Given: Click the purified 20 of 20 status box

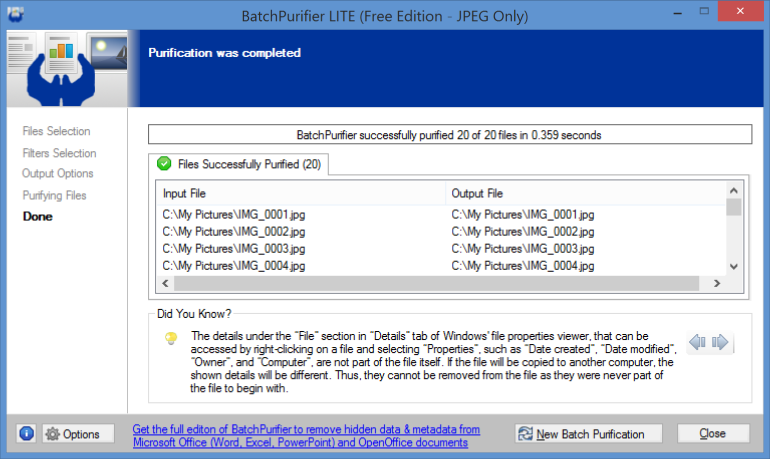Looking at the screenshot, I should [x=450, y=135].
